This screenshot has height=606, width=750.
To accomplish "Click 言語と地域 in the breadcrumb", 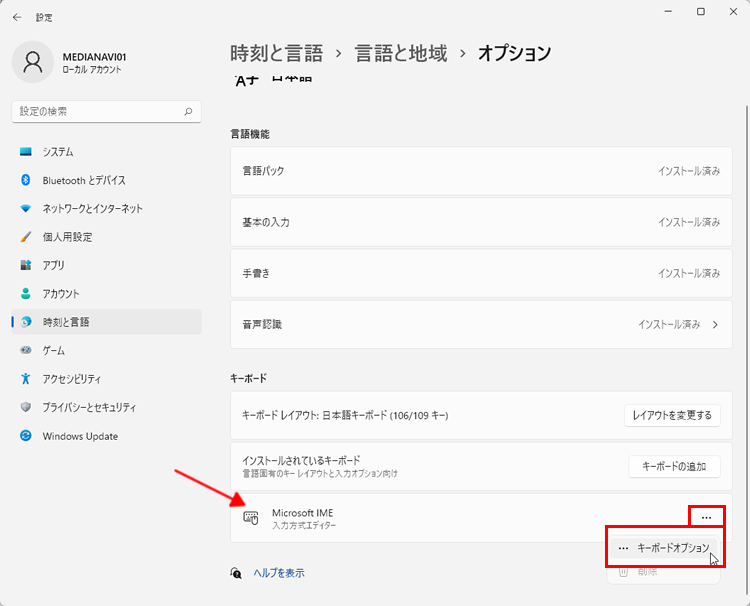I will pos(401,53).
